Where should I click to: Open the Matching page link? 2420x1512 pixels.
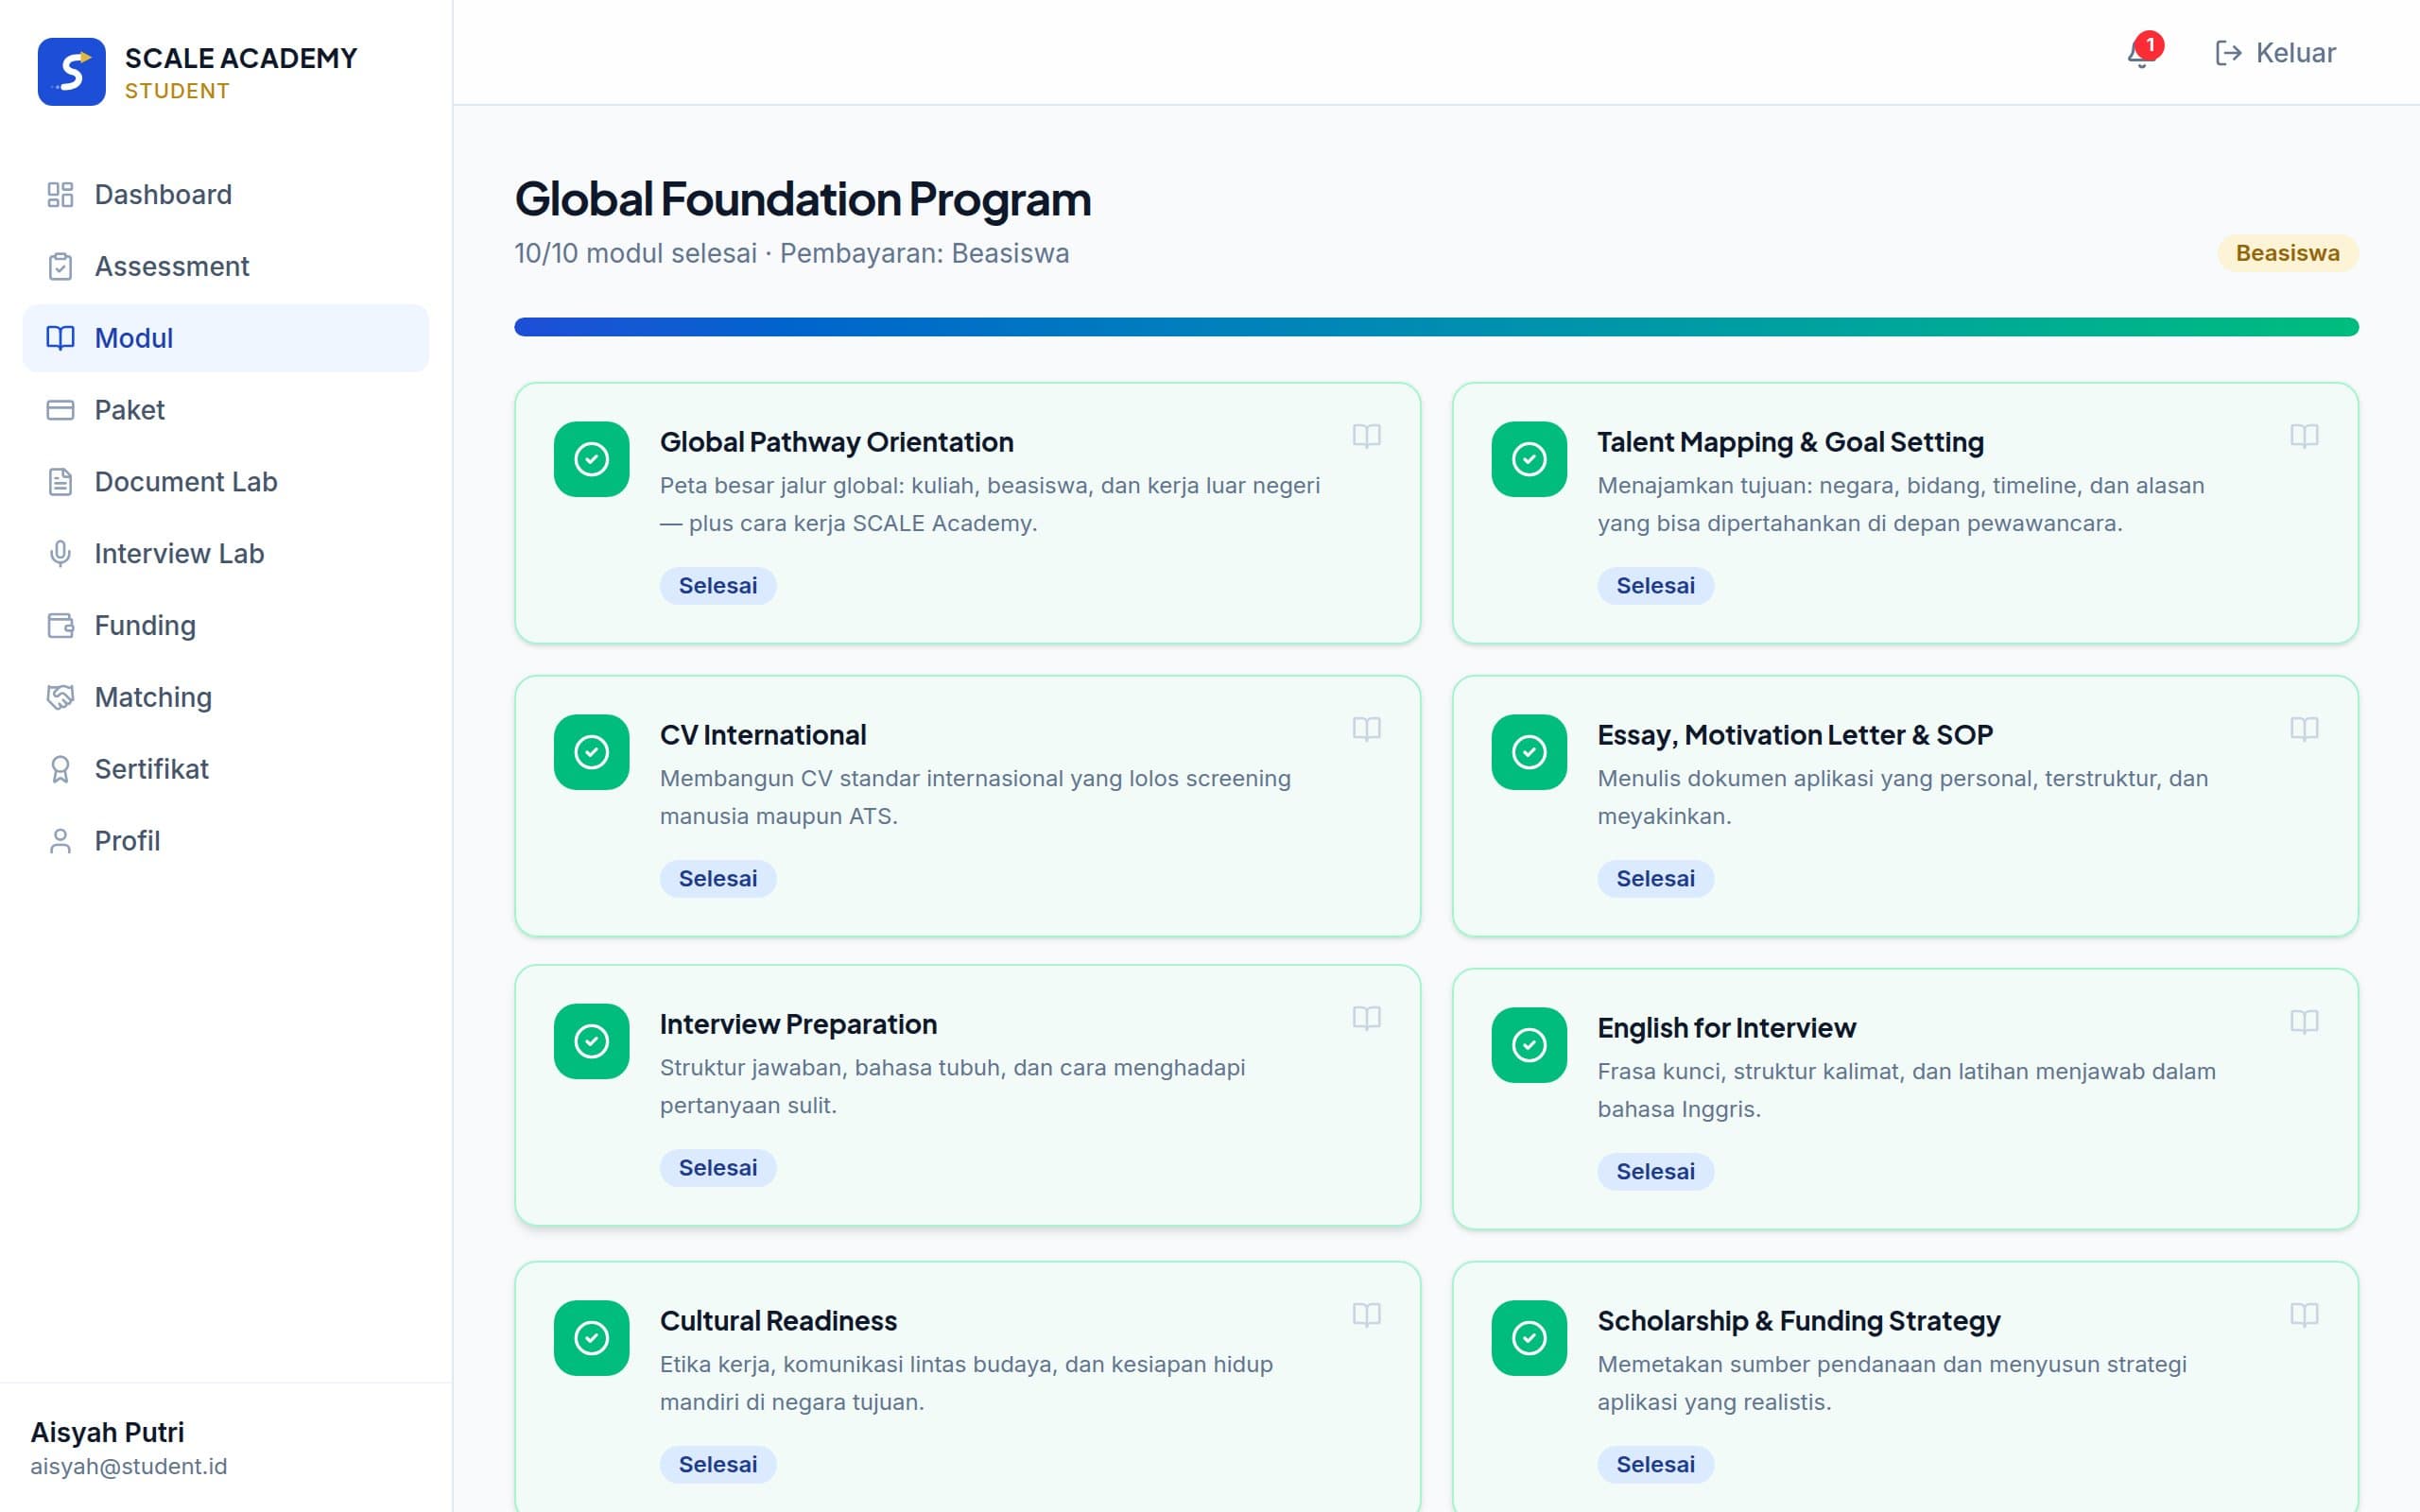click(x=226, y=697)
